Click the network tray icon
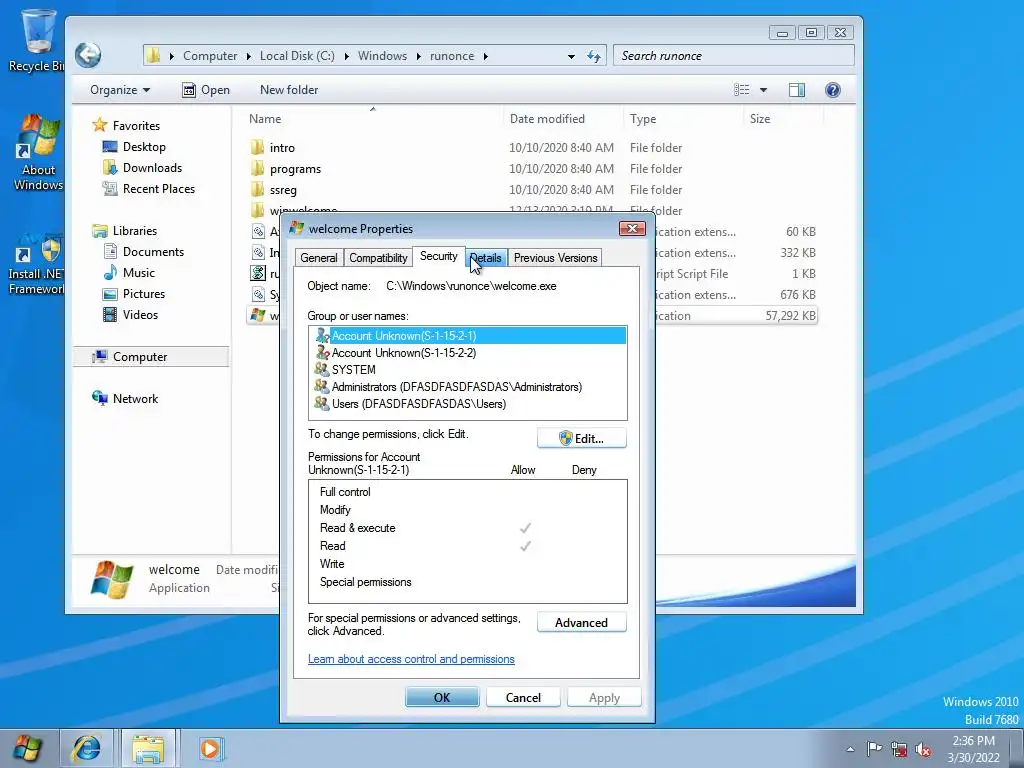The image size is (1024, 768). [899, 749]
